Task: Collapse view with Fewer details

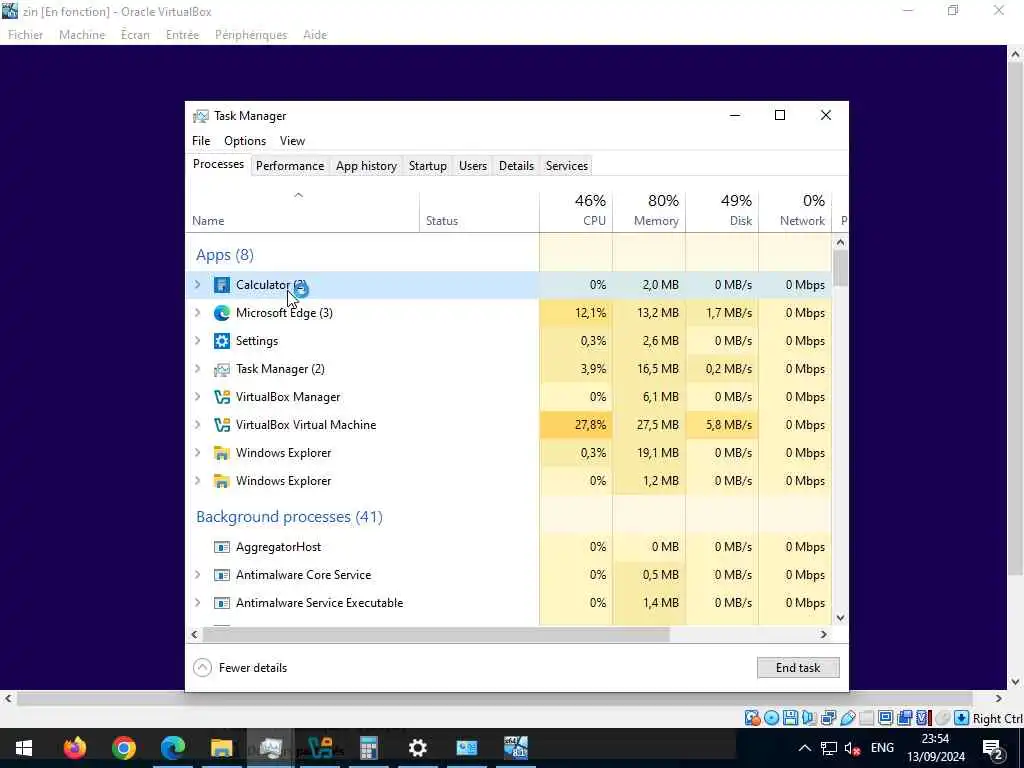Action: [240, 668]
